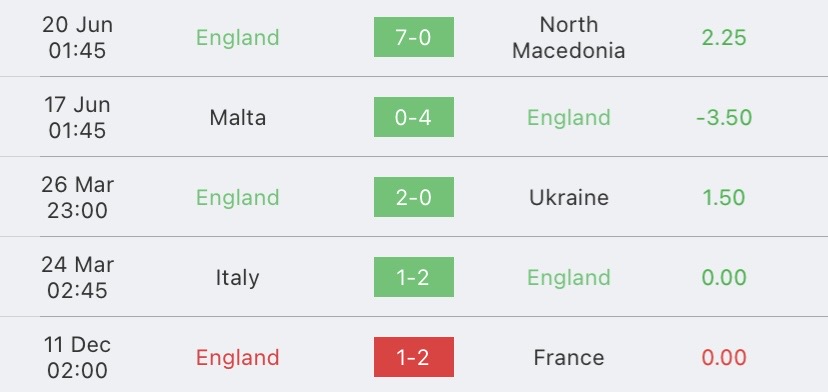Viewport: 828px width, 392px height.
Task: Open Italy team link
Action: pyautogui.click(x=238, y=277)
